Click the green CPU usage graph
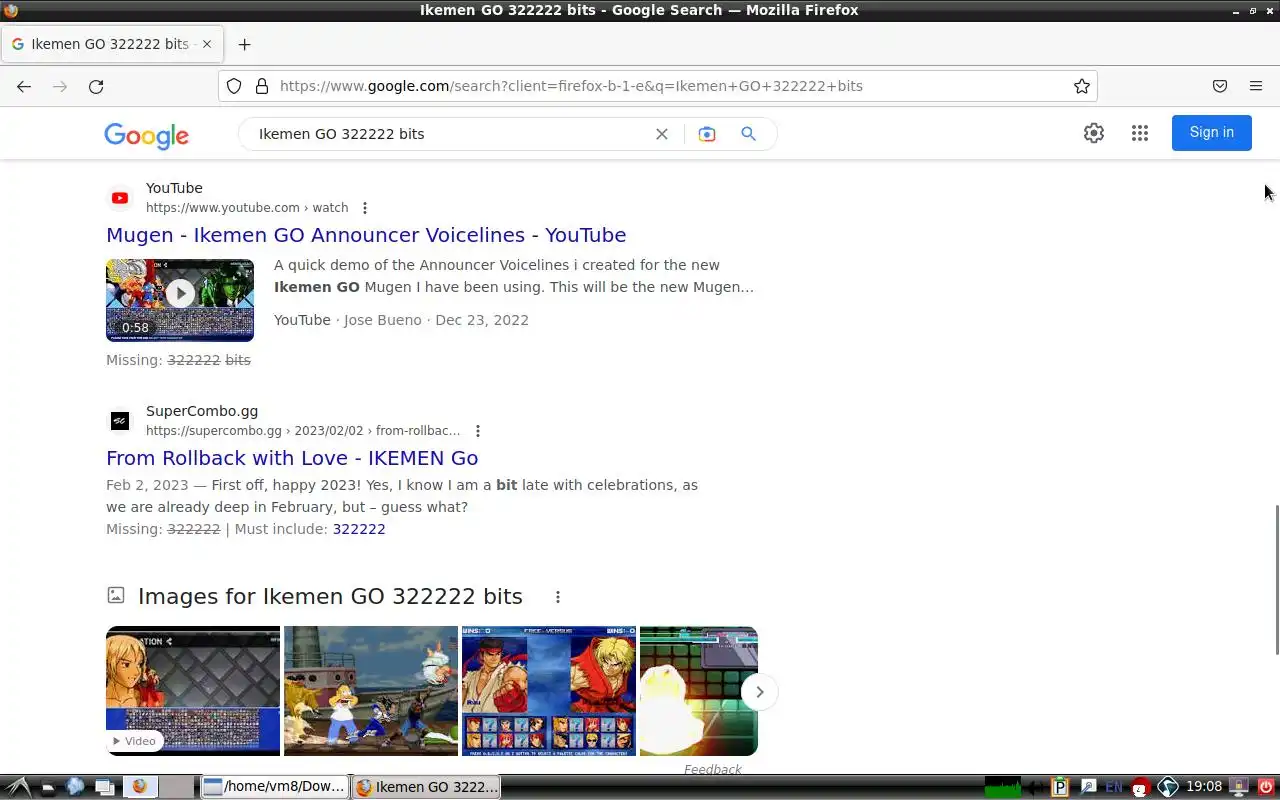Viewport: 1280px width, 800px height. (1003, 787)
